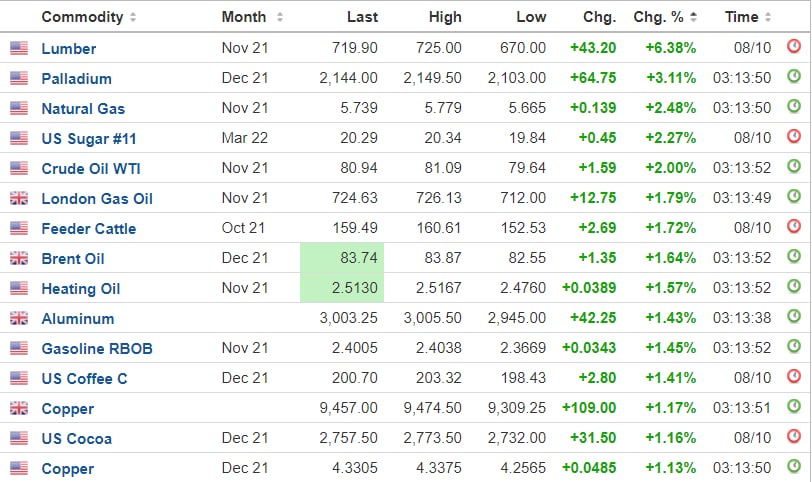Viewport: 812px width, 482px height.
Task: Click the Oct 21 month for Feeder Cattle
Action: pos(243,228)
